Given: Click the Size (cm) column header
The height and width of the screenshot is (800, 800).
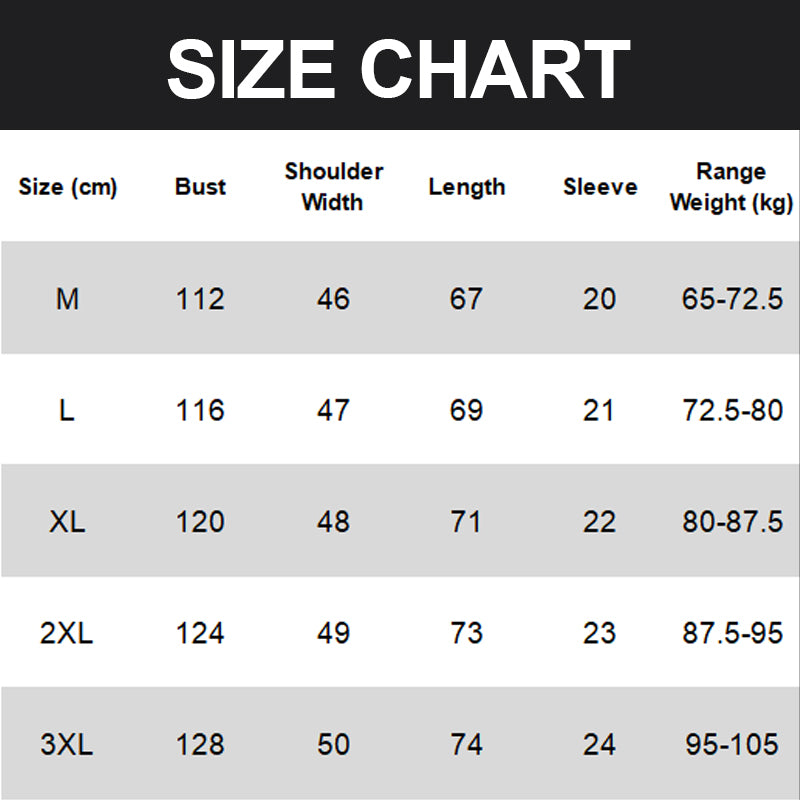Looking at the screenshot, I should 68,187.
